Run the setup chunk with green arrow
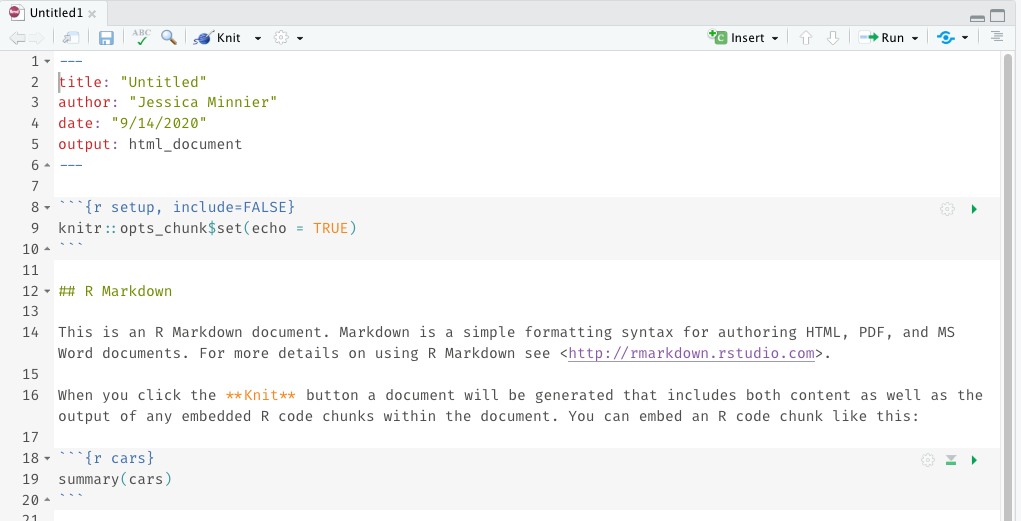 pyautogui.click(x=974, y=209)
